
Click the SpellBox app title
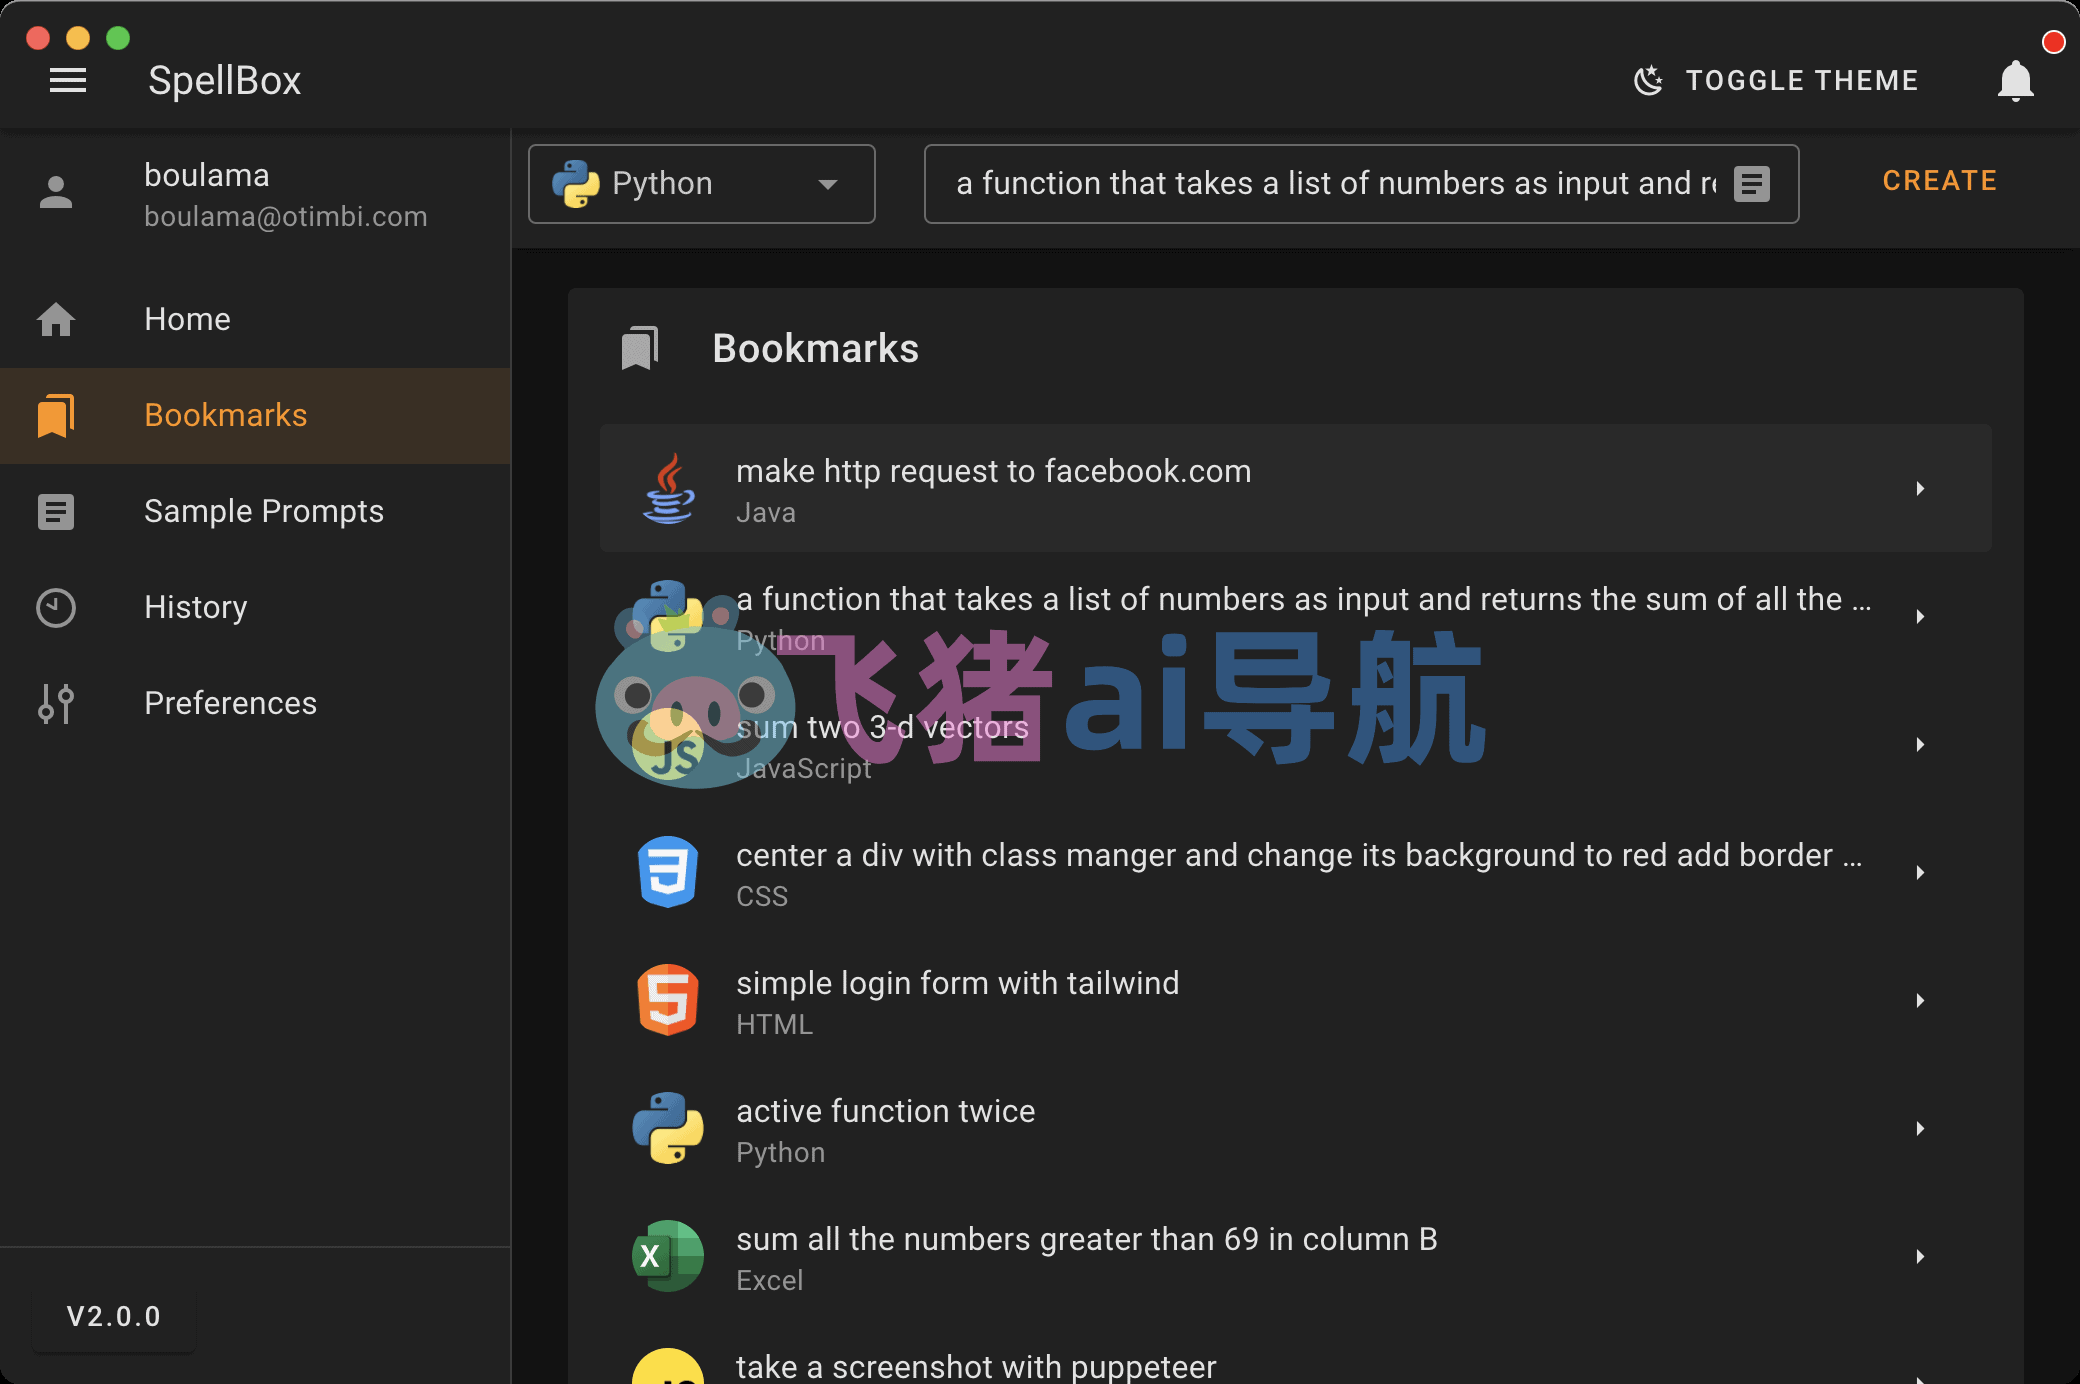point(225,80)
